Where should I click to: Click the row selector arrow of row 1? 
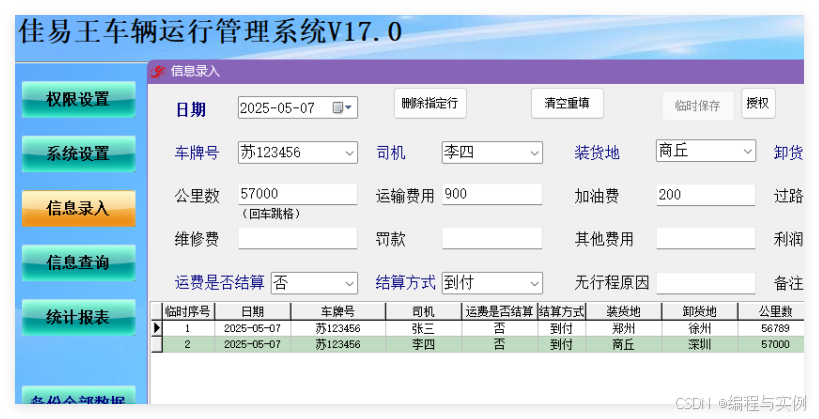click(157, 328)
